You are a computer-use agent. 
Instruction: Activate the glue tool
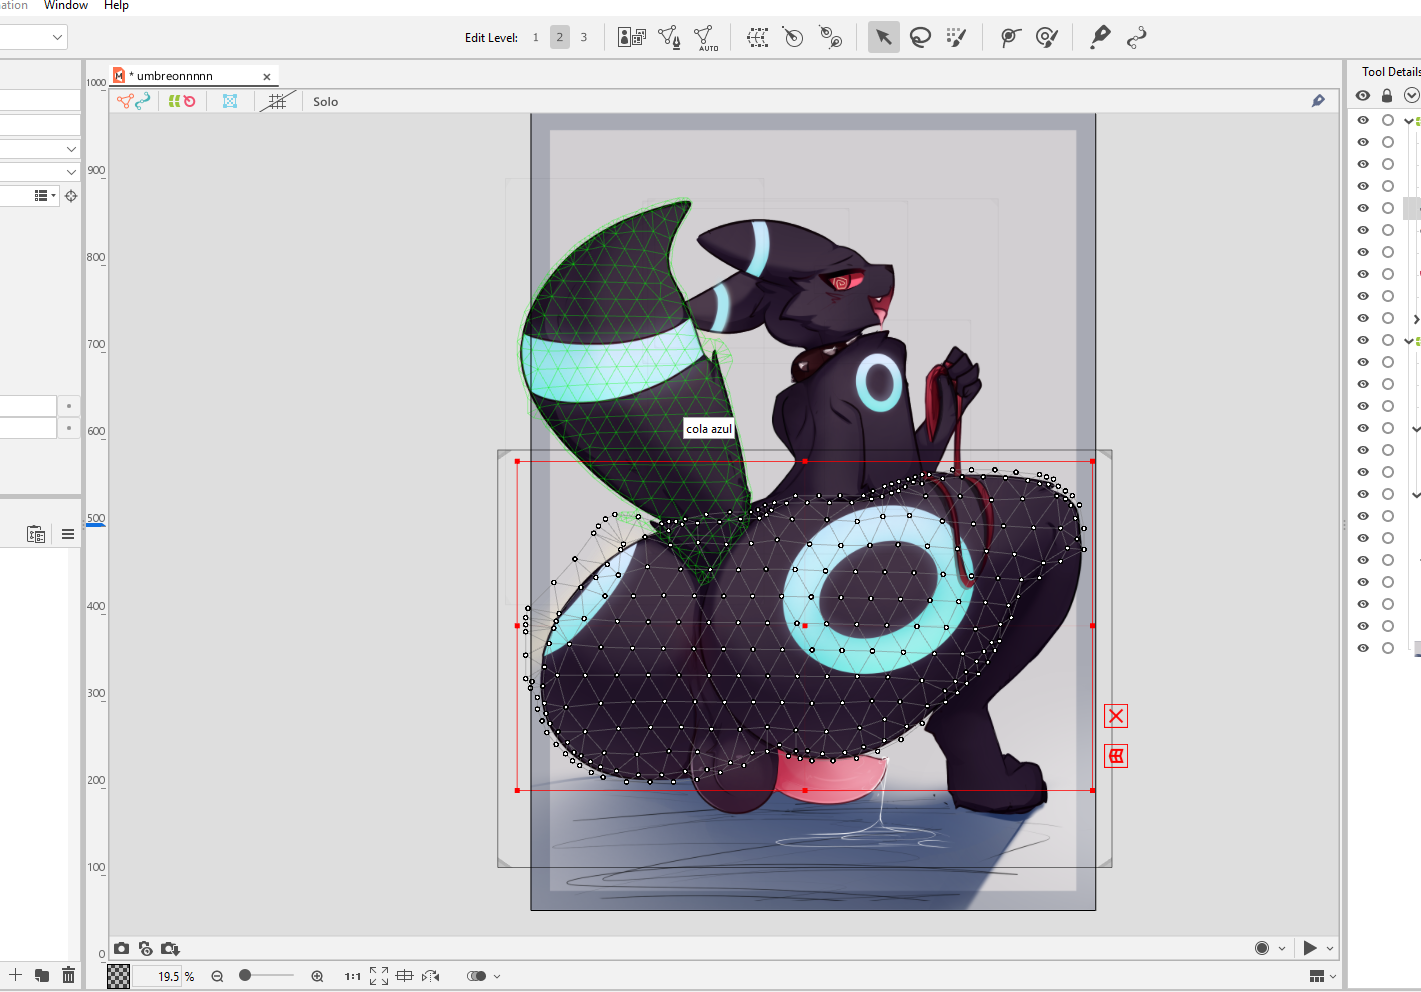coord(1010,38)
